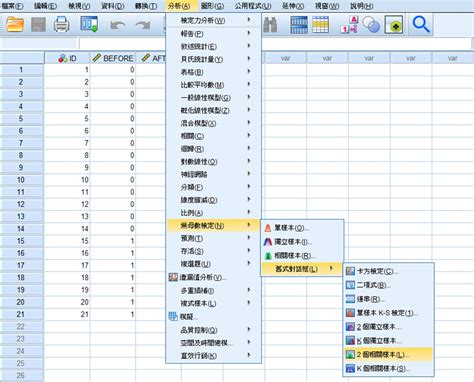Choose K 個獨立樣本 legacy test

pyautogui.click(x=389, y=341)
